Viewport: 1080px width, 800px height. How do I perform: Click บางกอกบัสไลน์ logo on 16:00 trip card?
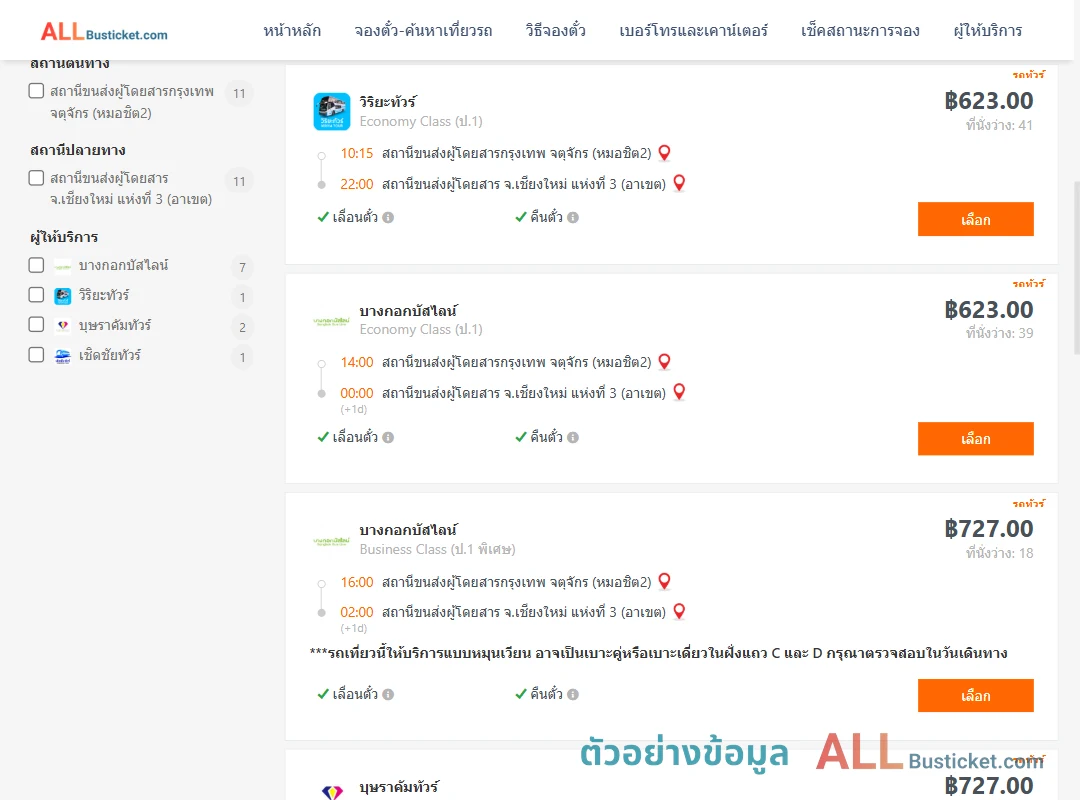point(331,541)
